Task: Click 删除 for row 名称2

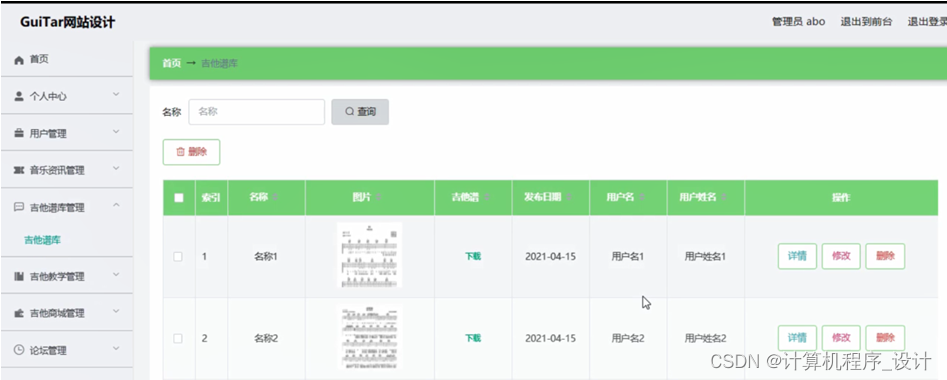Action: click(885, 338)
